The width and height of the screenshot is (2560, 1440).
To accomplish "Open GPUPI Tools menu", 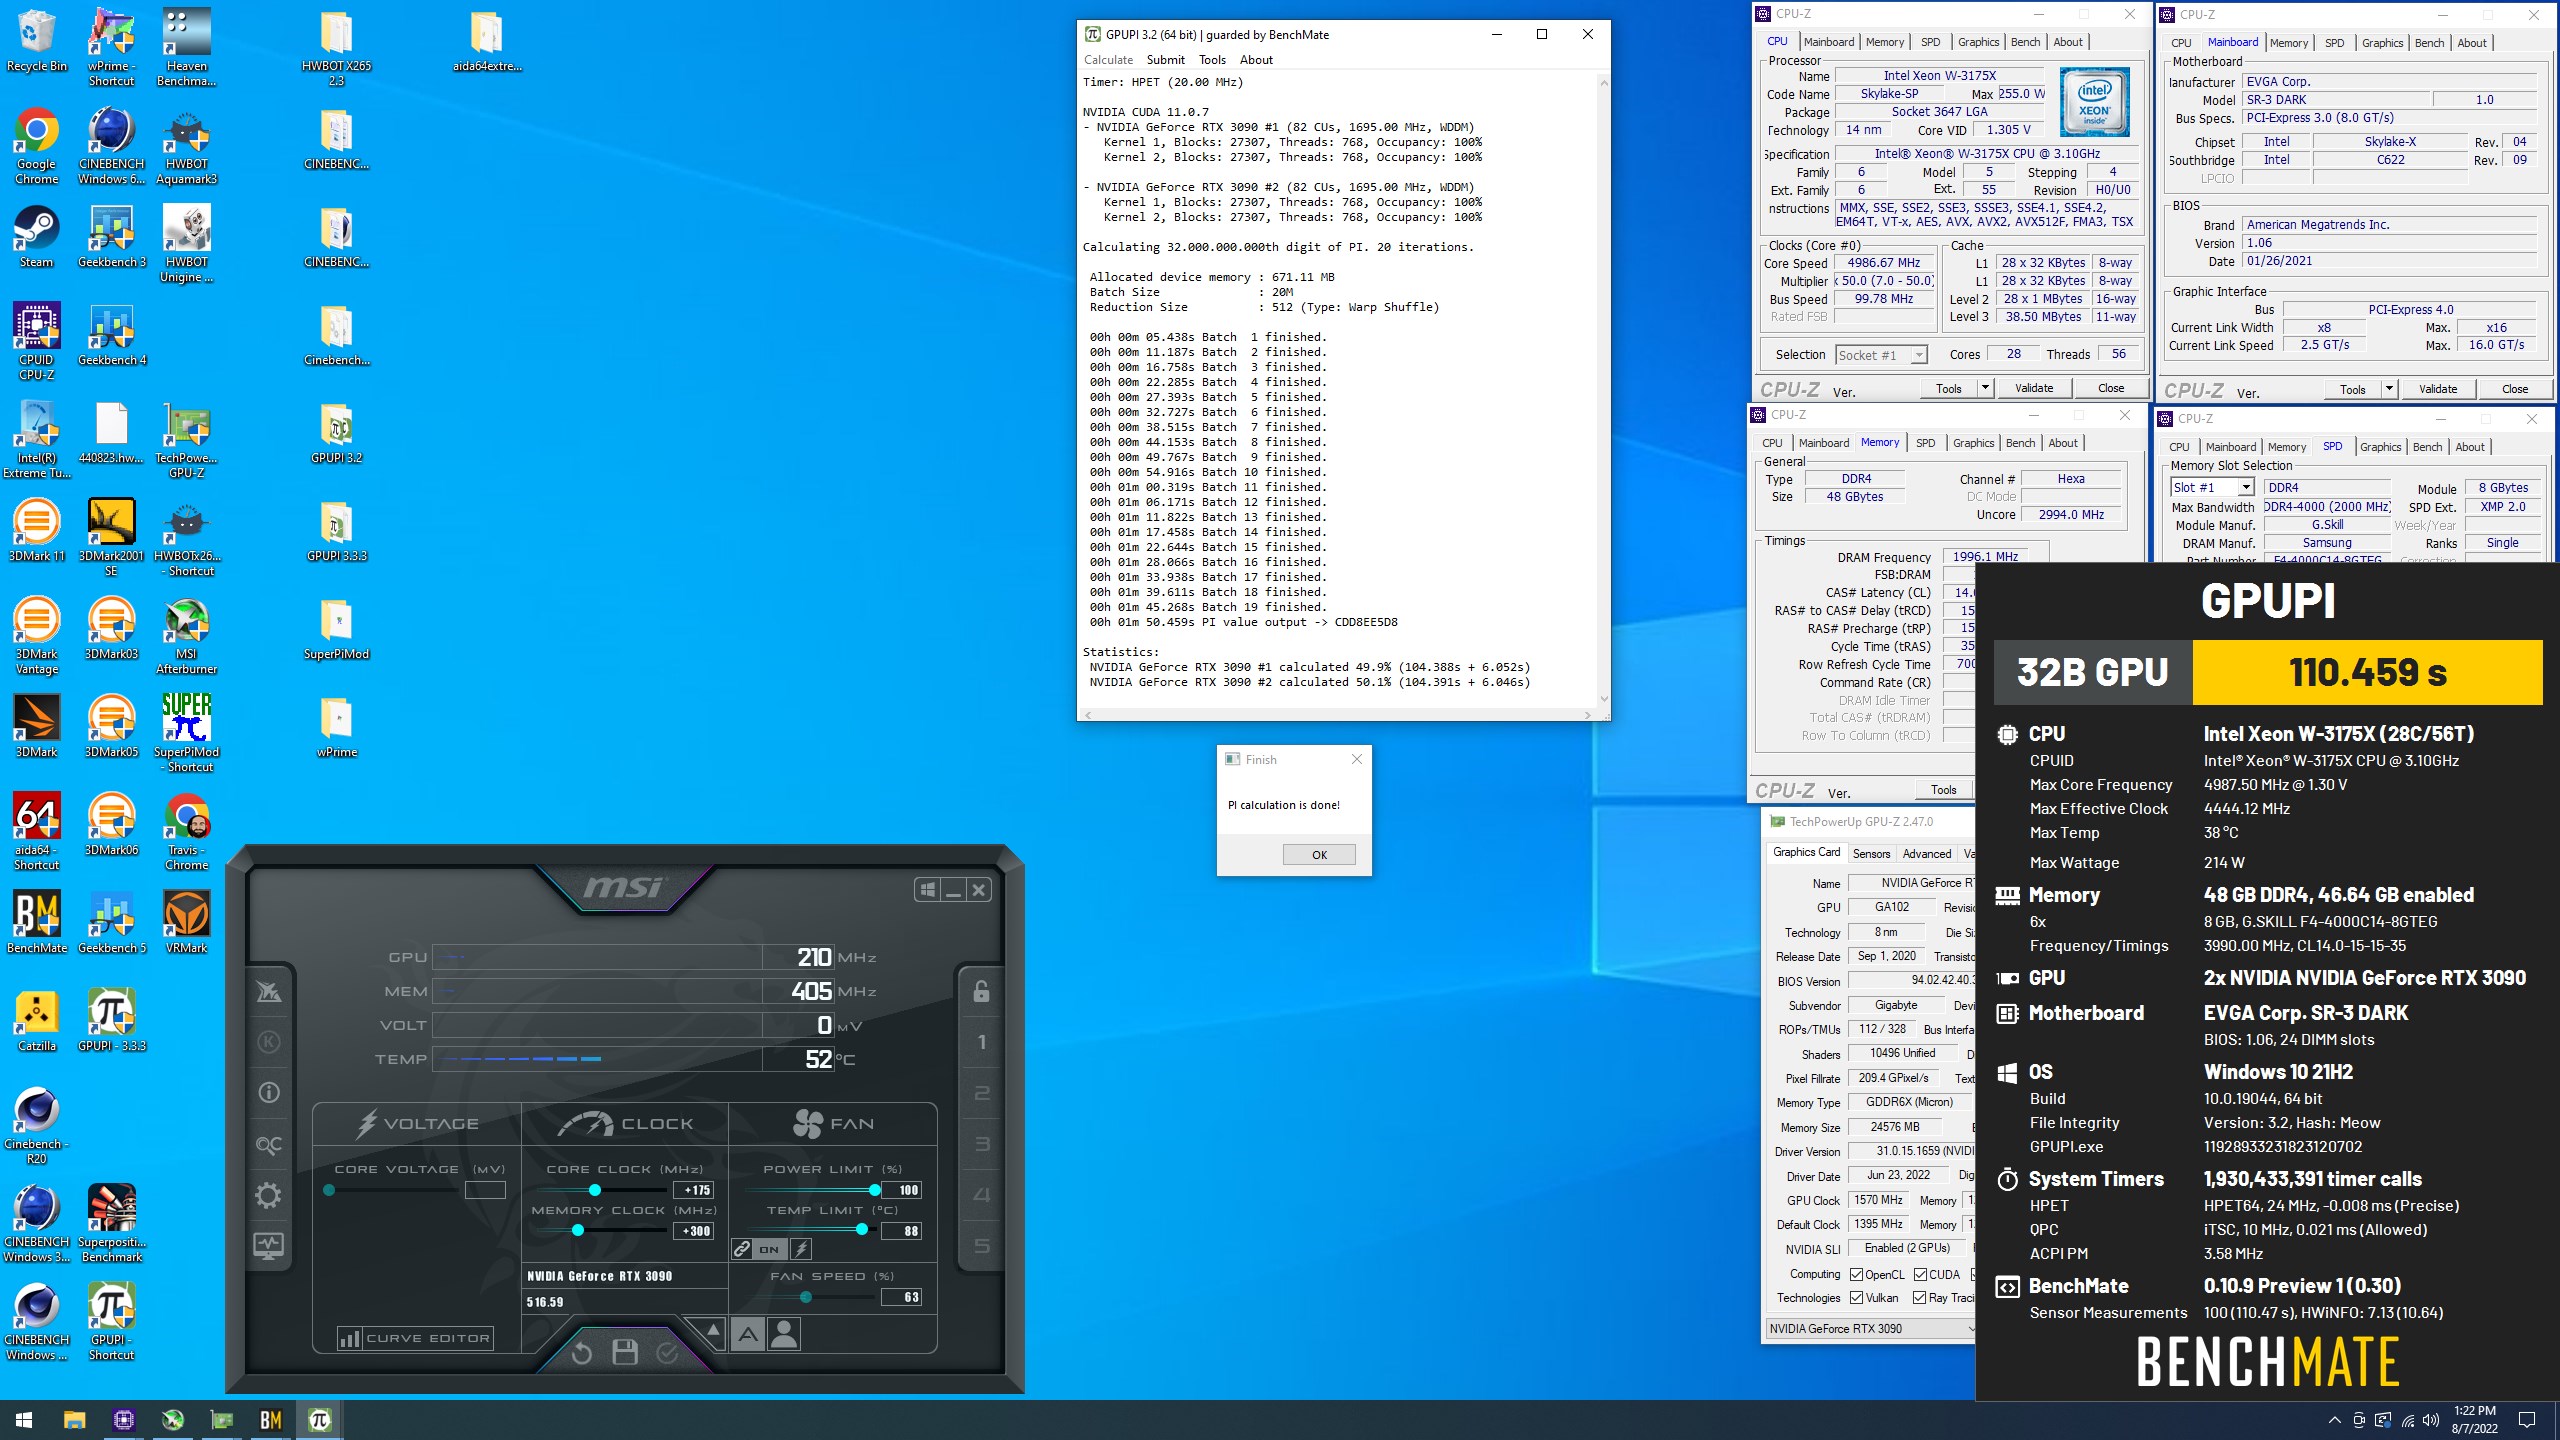I will click(x=1212, y=60).
